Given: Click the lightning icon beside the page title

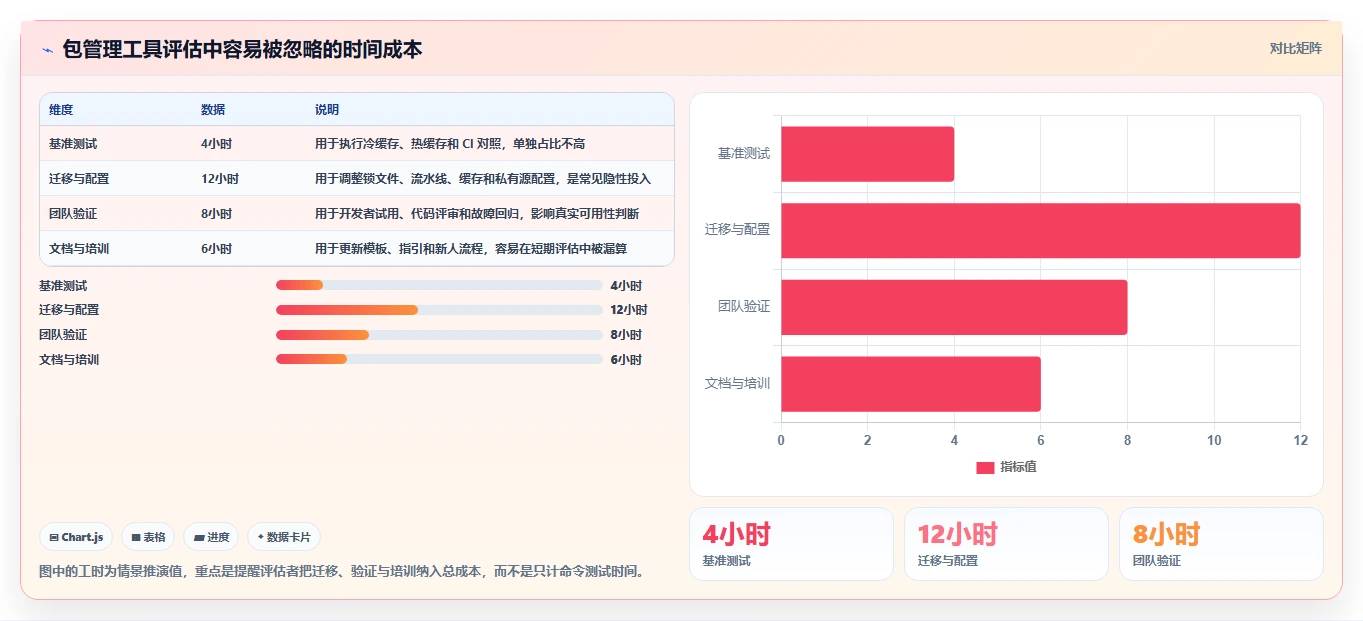Looking at the screenshot, I should (47, 50).
